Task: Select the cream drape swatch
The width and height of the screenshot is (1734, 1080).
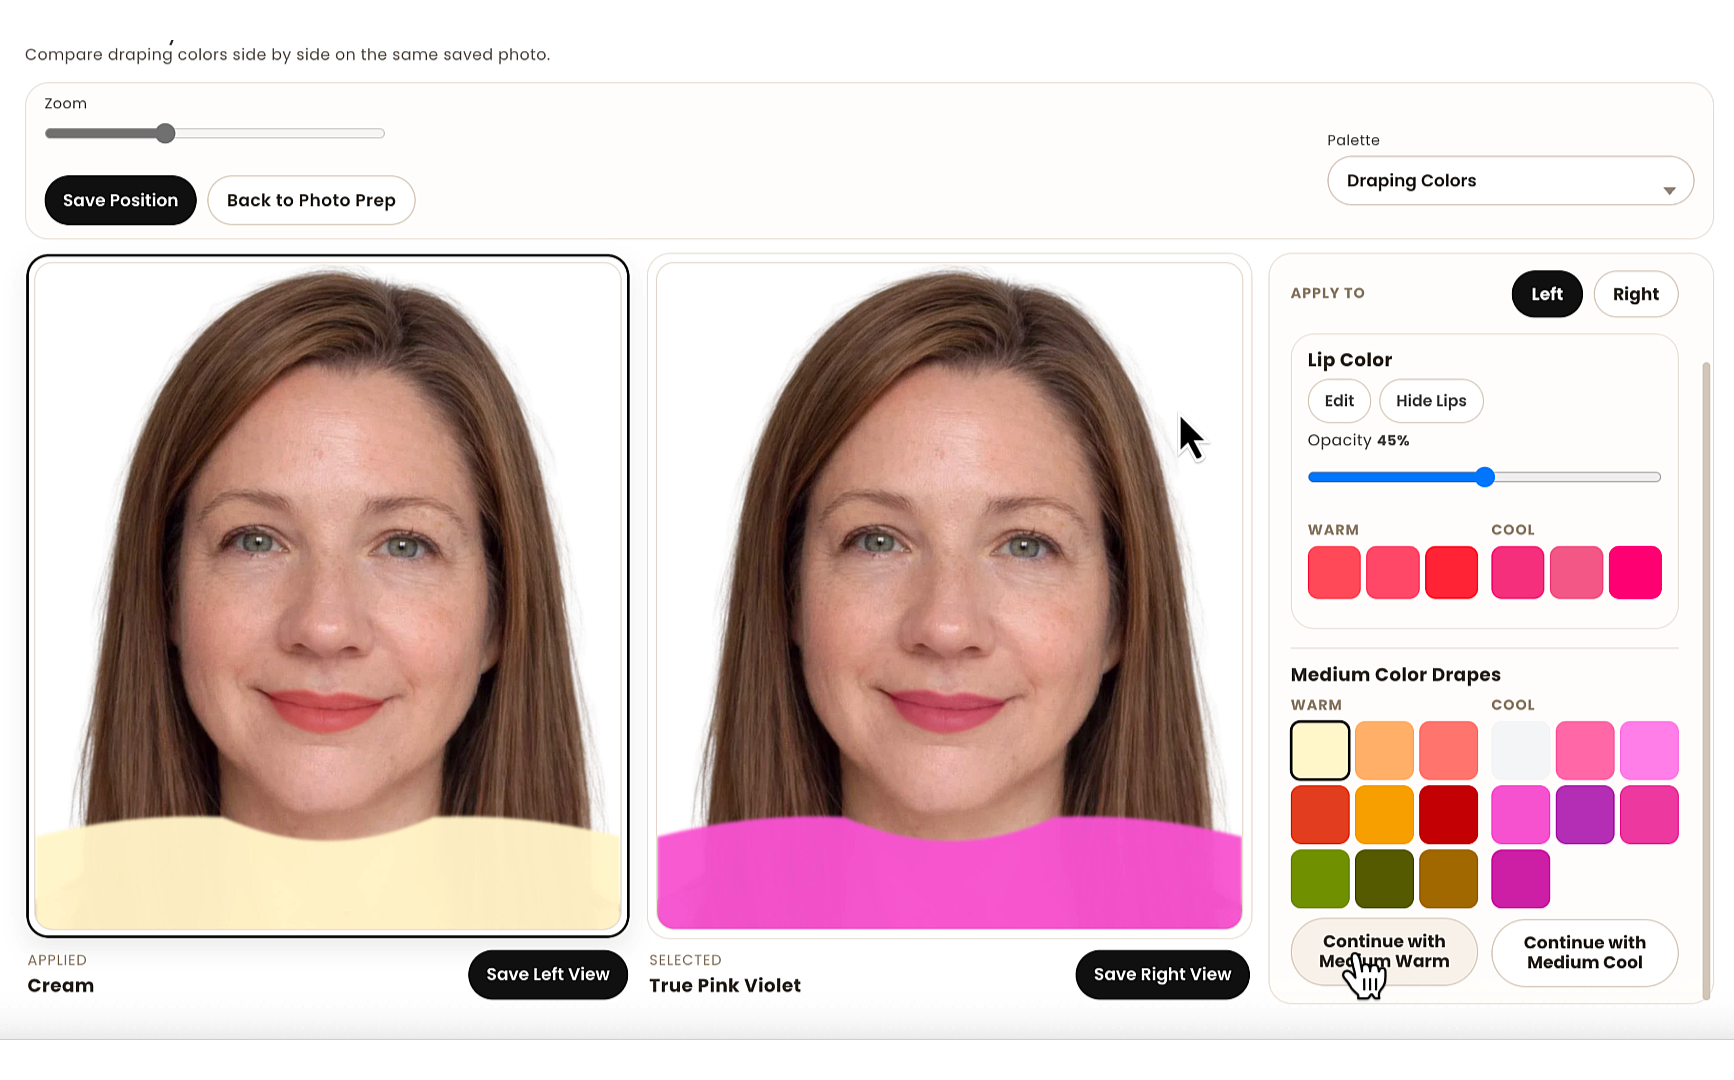Action: pos(1319,749)
